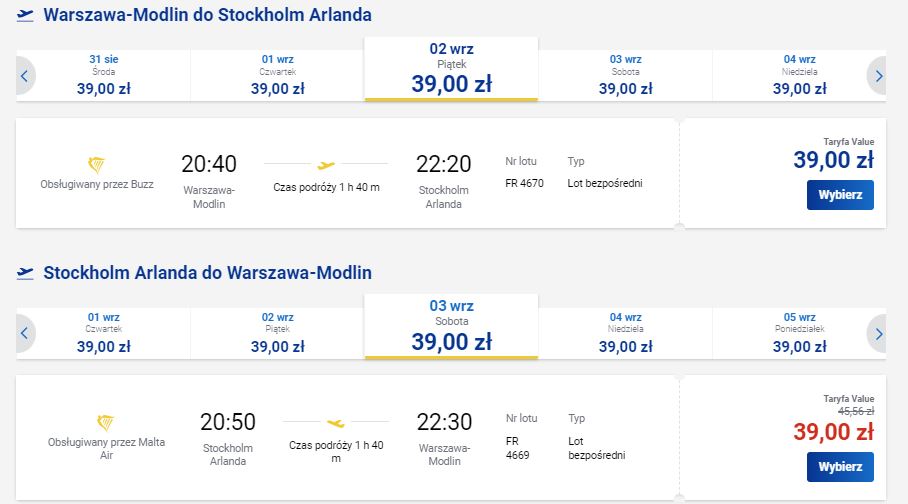Select outbound date 03 wrz Sobota
Image resolution: width=908 pixels, height=504 pixels.
[625, 75]
